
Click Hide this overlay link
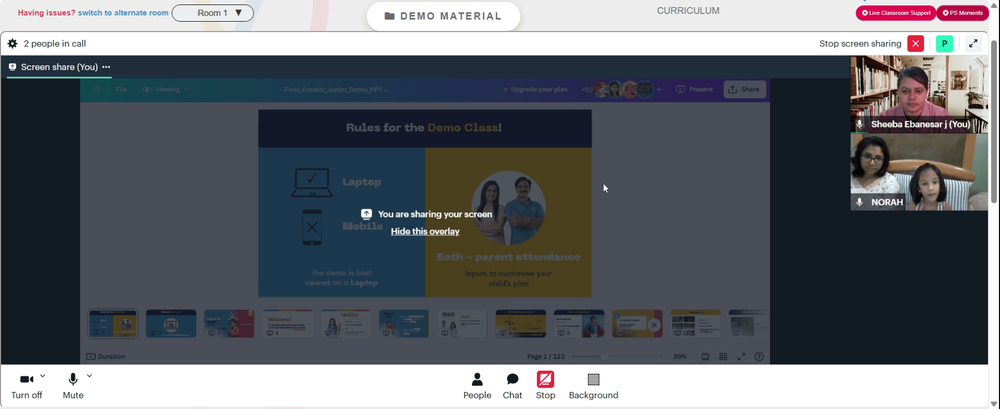pos(425,231)
